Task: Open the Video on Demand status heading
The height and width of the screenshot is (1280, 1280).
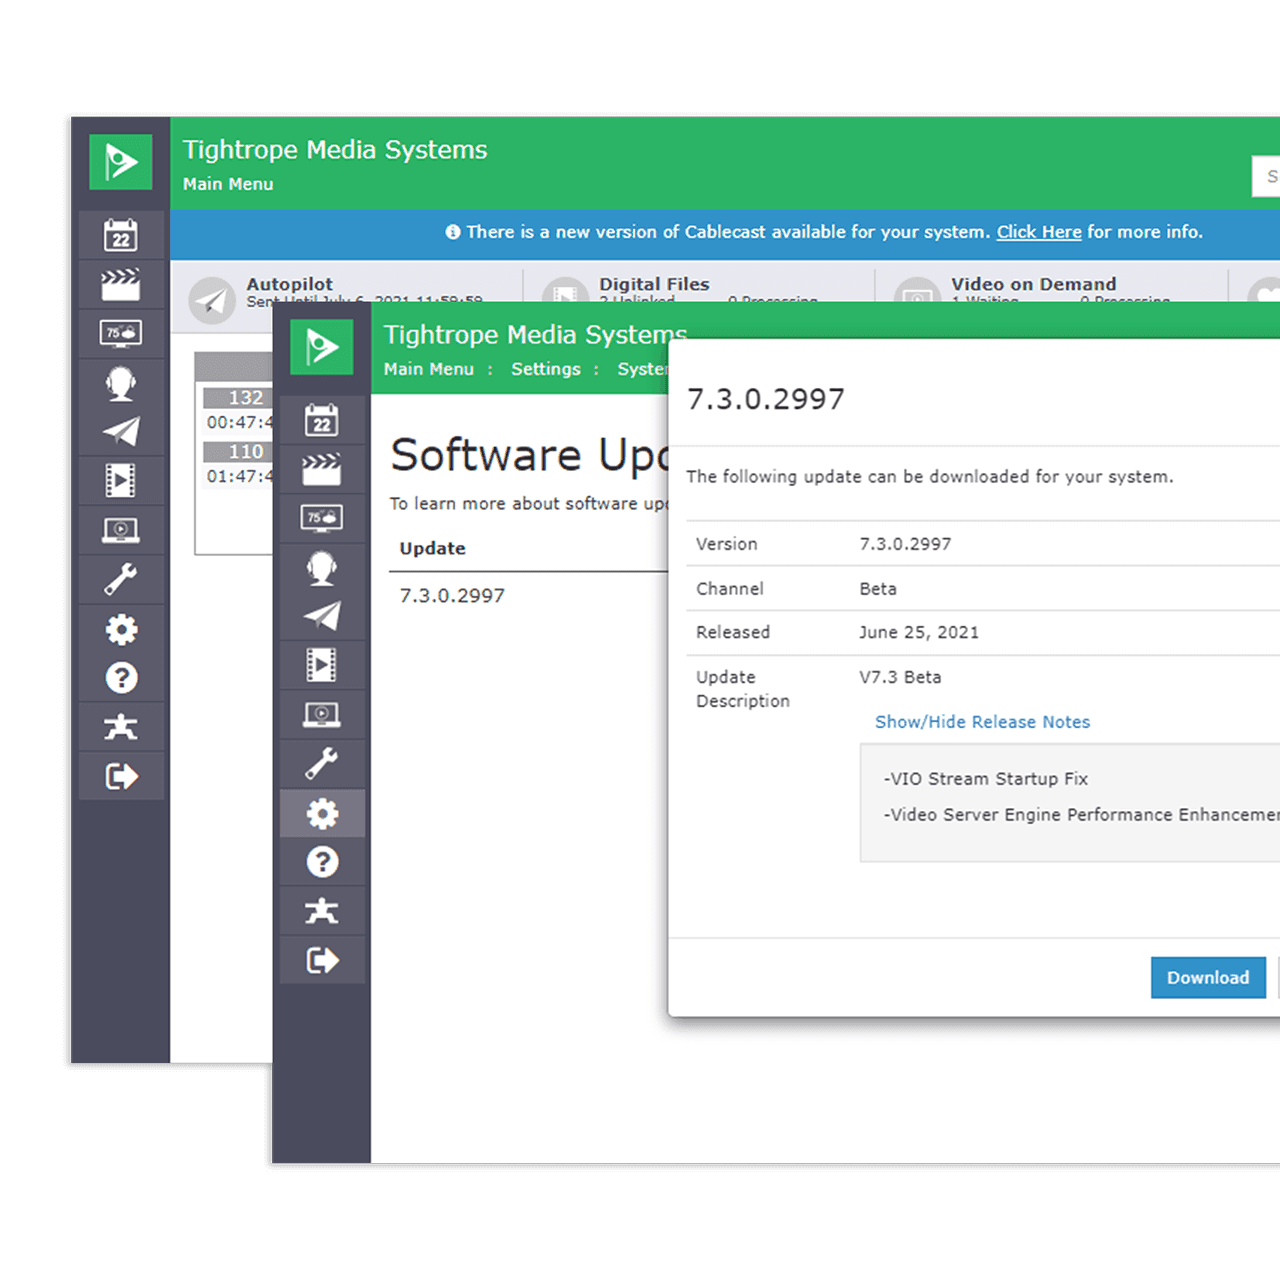Action: 1034,284
